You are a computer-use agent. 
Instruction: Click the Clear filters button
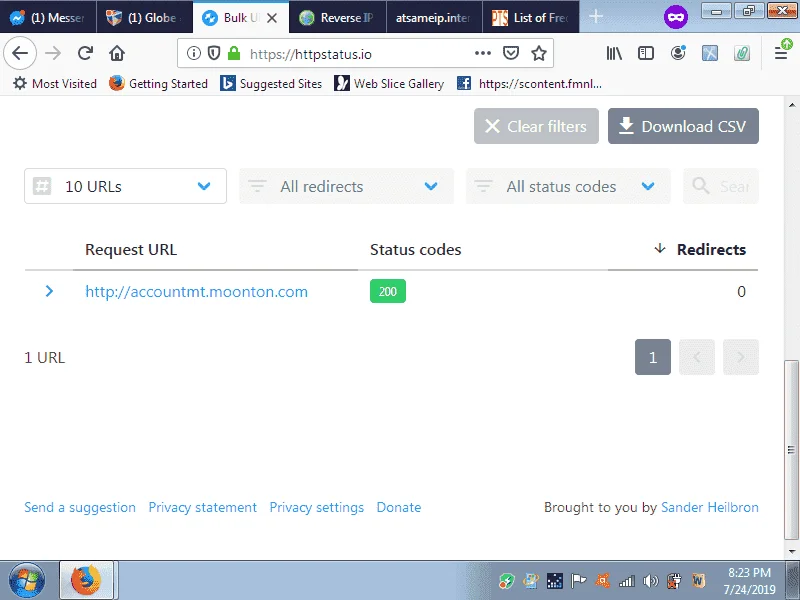click(536, 126)
